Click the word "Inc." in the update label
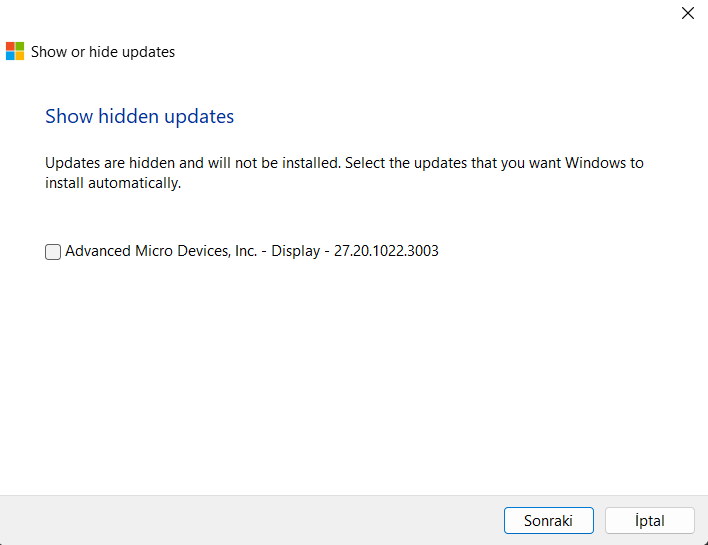The image size is (708, 545). pos(244,251)
